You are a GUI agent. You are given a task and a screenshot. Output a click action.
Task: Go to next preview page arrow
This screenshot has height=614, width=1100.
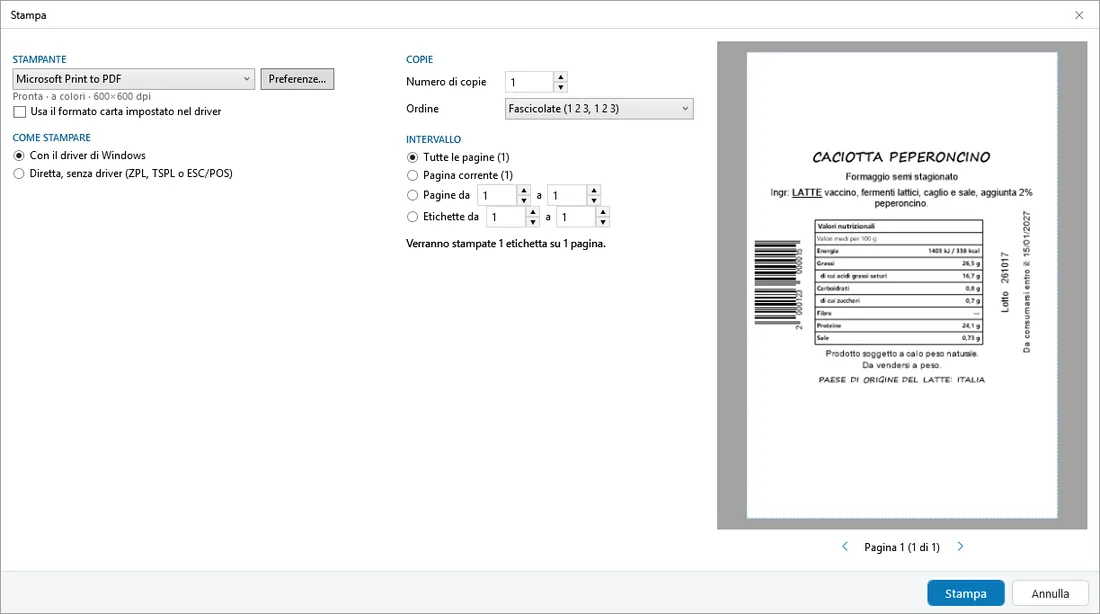click(x=960, y=547)
